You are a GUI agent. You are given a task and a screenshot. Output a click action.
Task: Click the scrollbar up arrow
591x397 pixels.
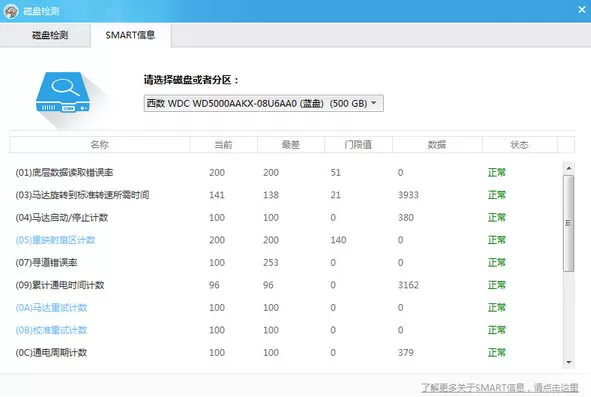point(569,168)
